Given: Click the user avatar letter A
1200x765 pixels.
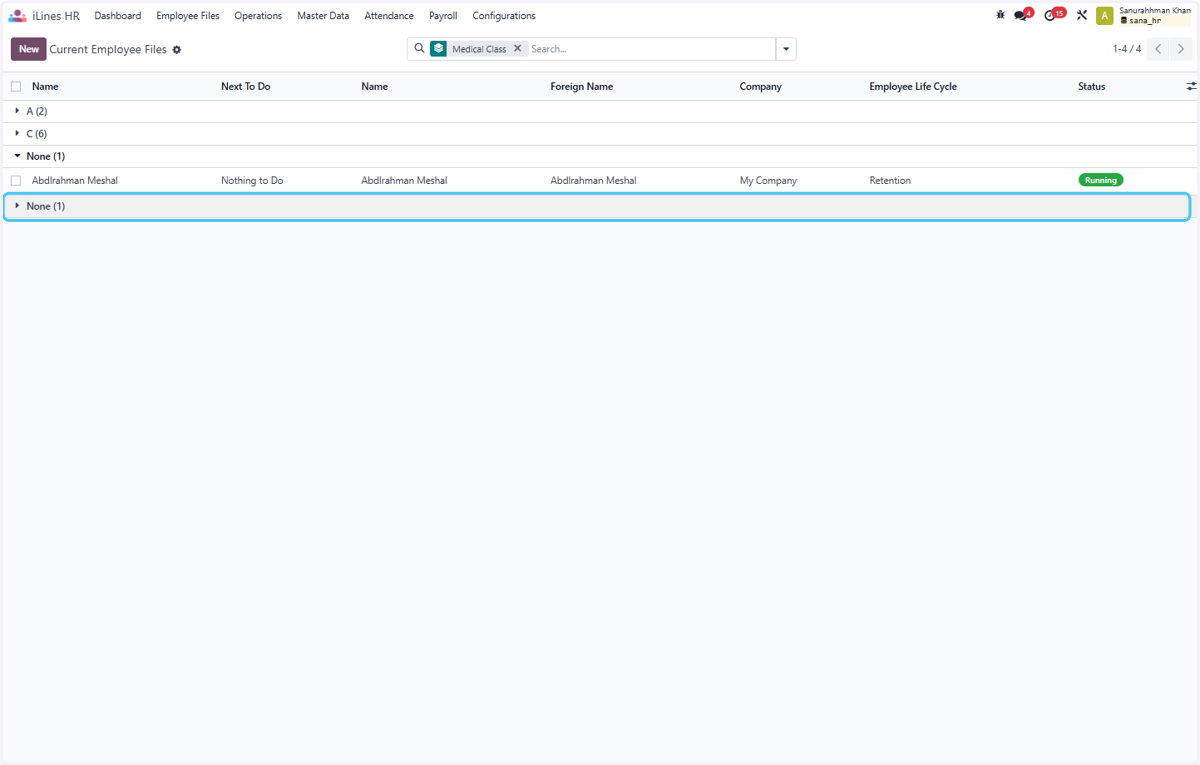Looking at the screenshot, I should click(x=1105, y=16).
